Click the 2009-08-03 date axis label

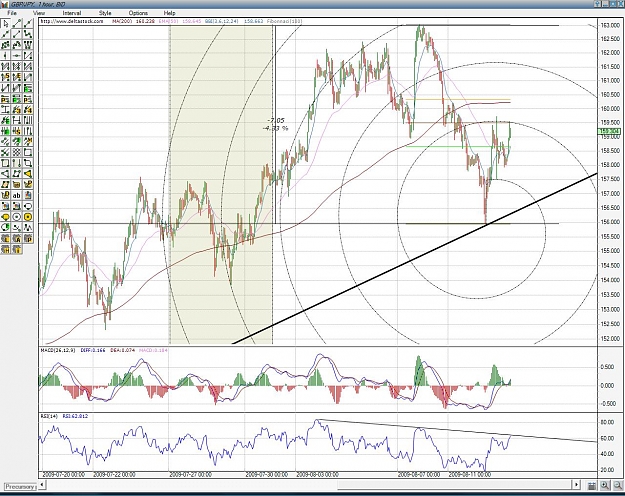[x=317, y=474]
